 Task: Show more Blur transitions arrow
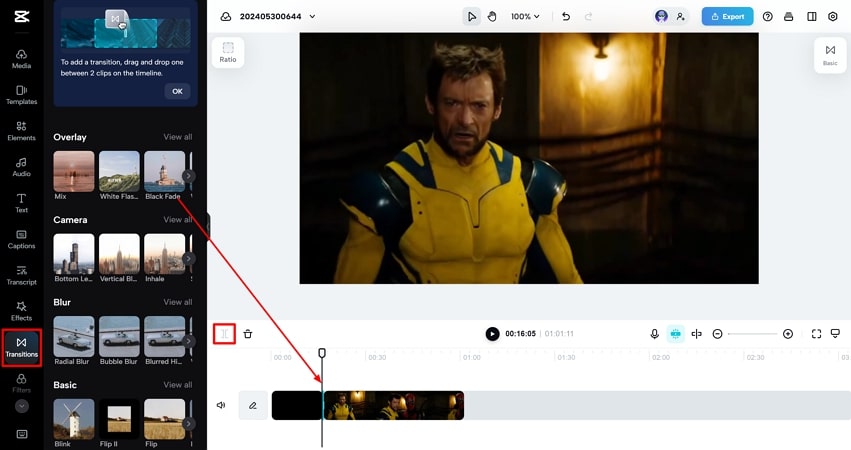[188, 341]
